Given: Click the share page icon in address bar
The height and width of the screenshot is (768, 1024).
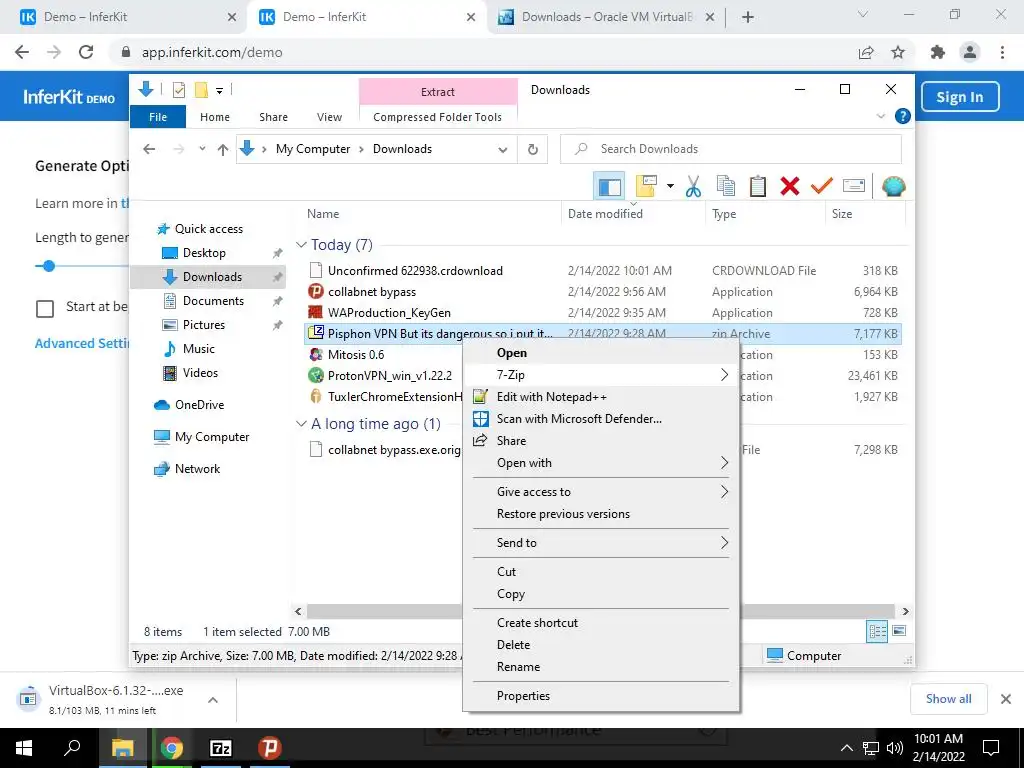Looking at the screenshot, I should tap(866, 52).
